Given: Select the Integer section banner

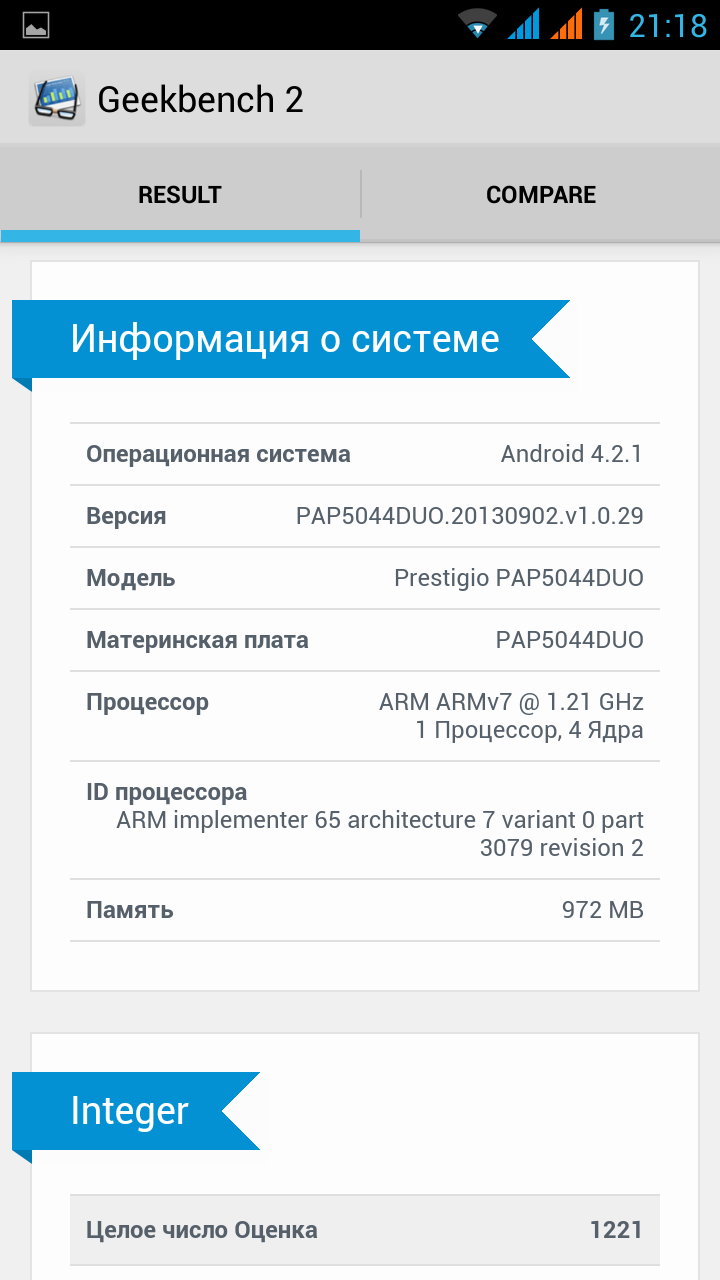Looking at the screenshot, I should pos(130,1111).
